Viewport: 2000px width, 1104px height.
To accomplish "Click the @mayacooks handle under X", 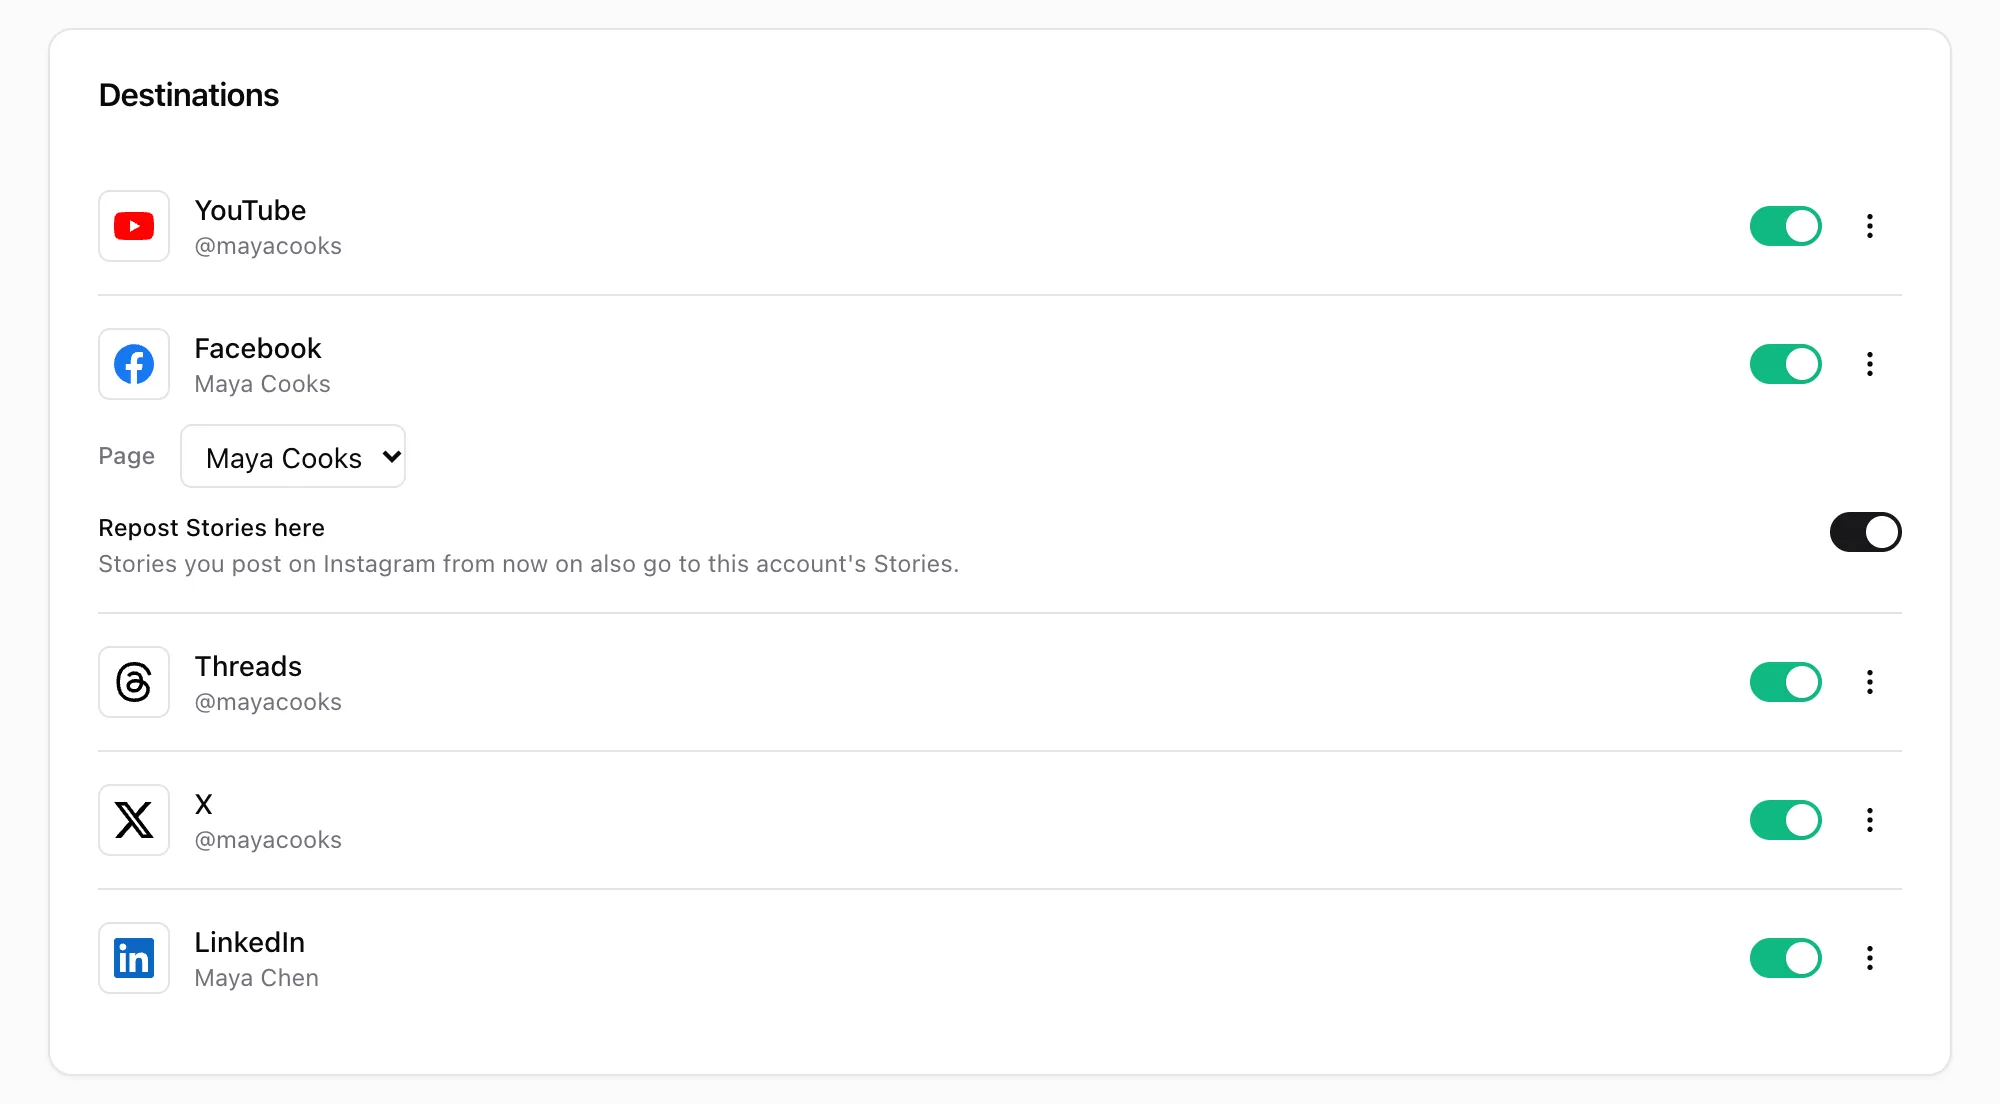I will coord(268,840).
